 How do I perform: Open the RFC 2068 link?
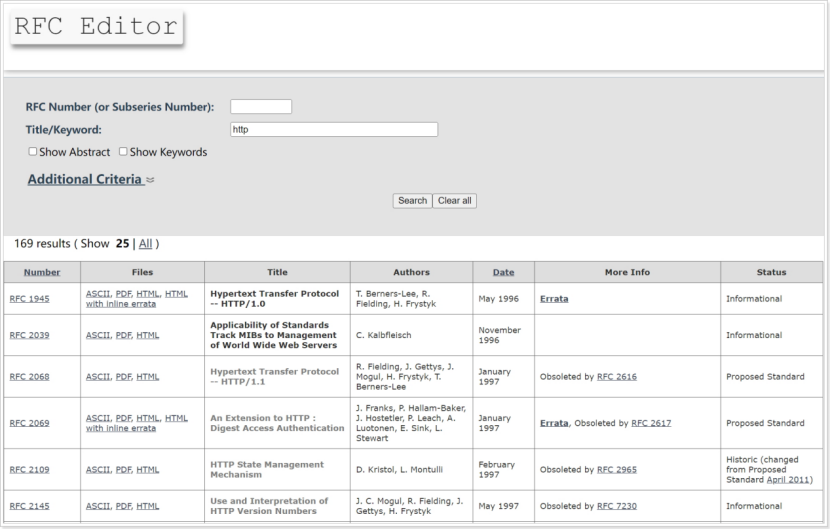(x=30, y=376)
